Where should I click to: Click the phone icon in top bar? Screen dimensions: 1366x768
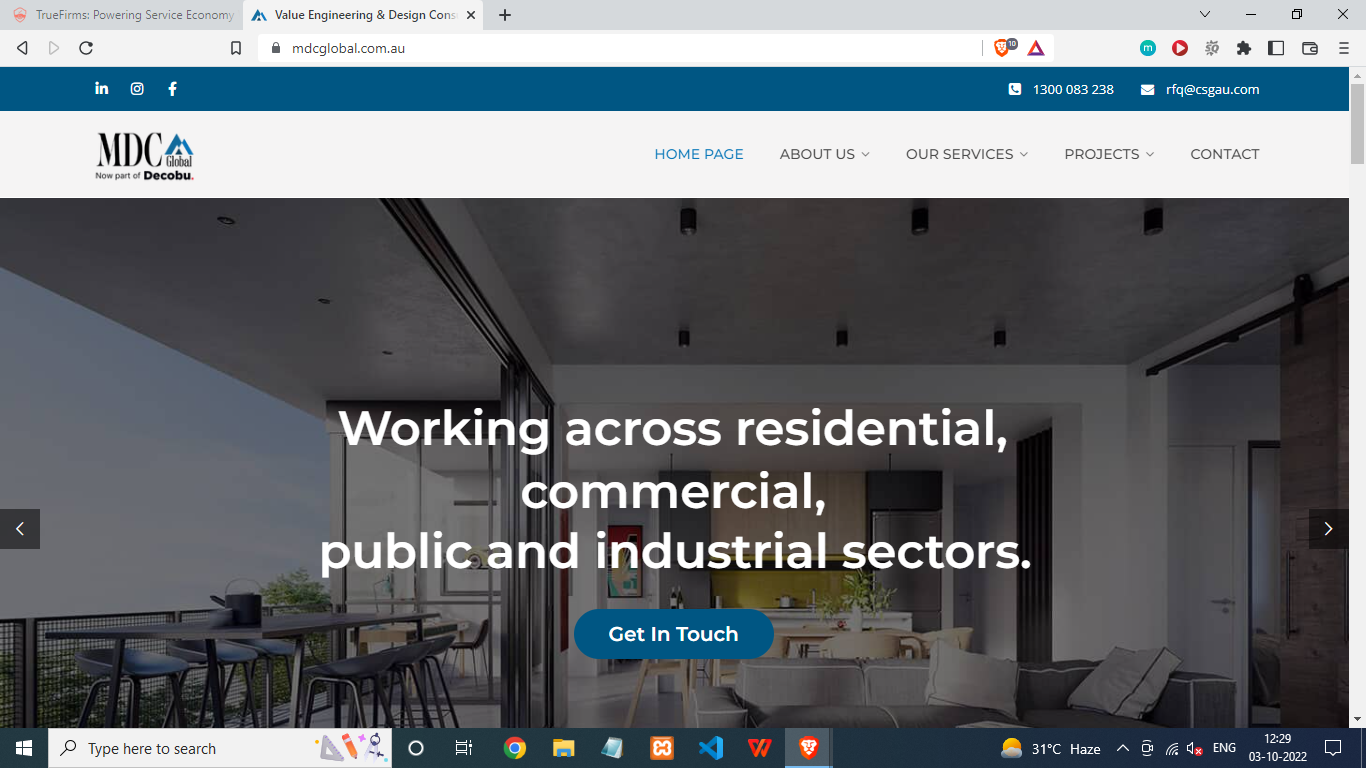tap(1015, 89)
